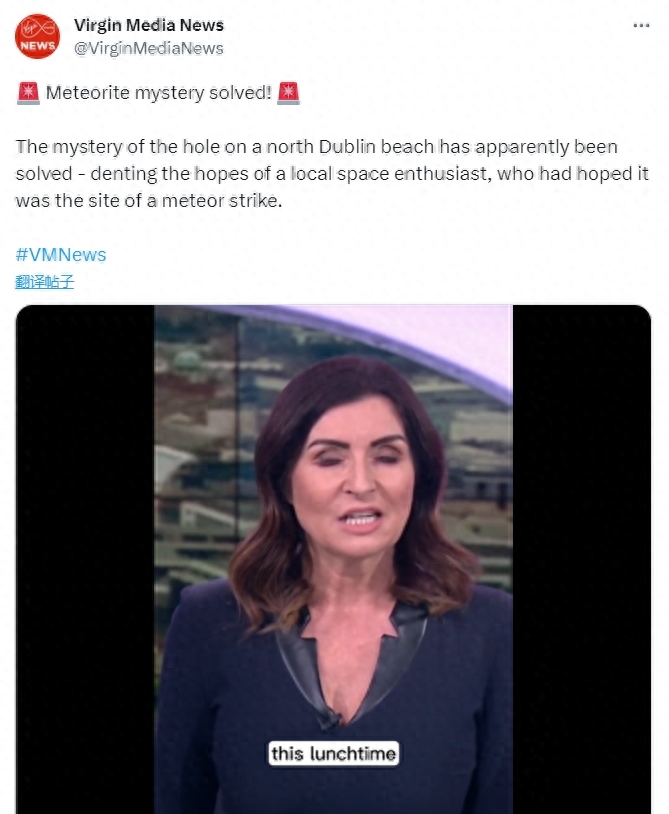The image size is (669, 814).
Task: Click the 'this lunchtime' video caption
Action: (333, 753)
